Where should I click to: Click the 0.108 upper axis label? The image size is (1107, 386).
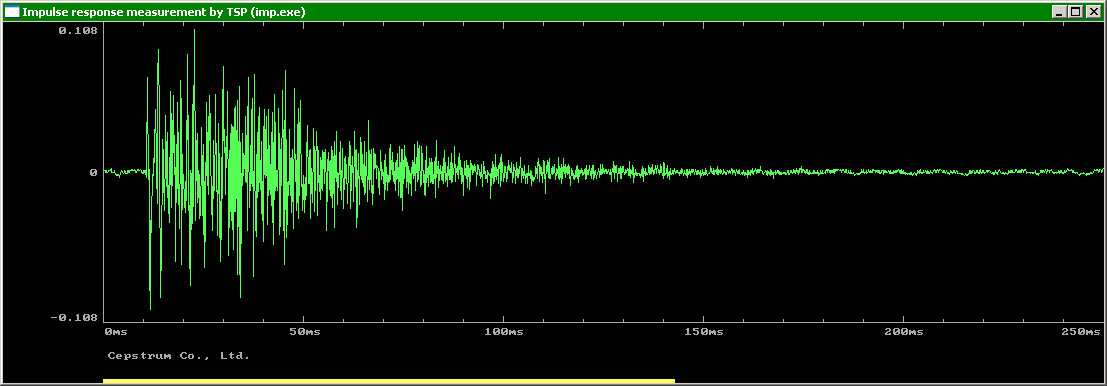pos(78,30)
